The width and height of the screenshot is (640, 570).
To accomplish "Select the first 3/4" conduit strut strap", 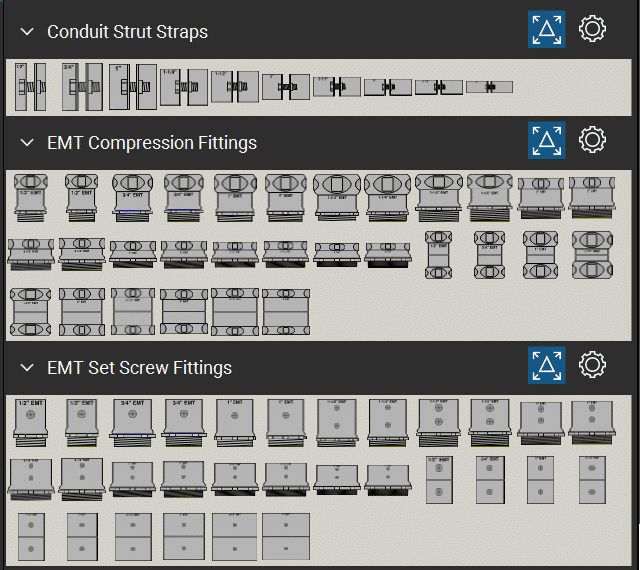I will pos(82,87).
